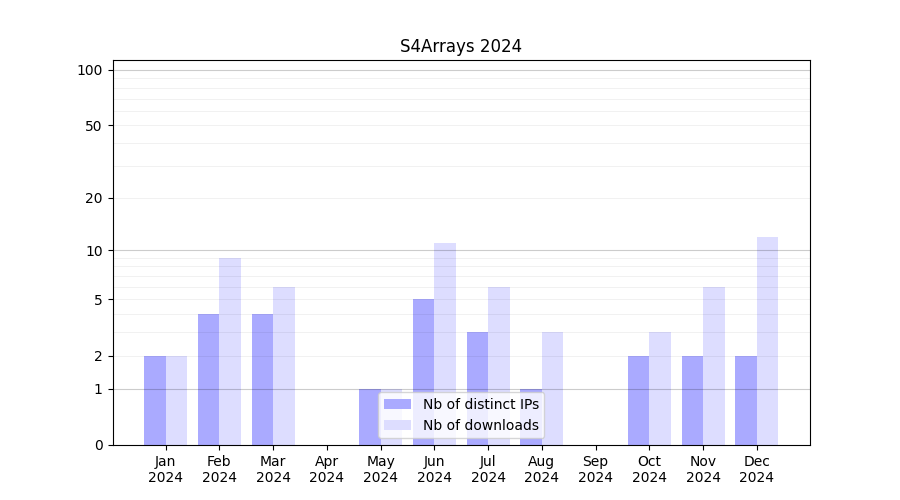Select the "Nb of downloads" legend label
Screen dimensions: 900x500
coord(480,425)
